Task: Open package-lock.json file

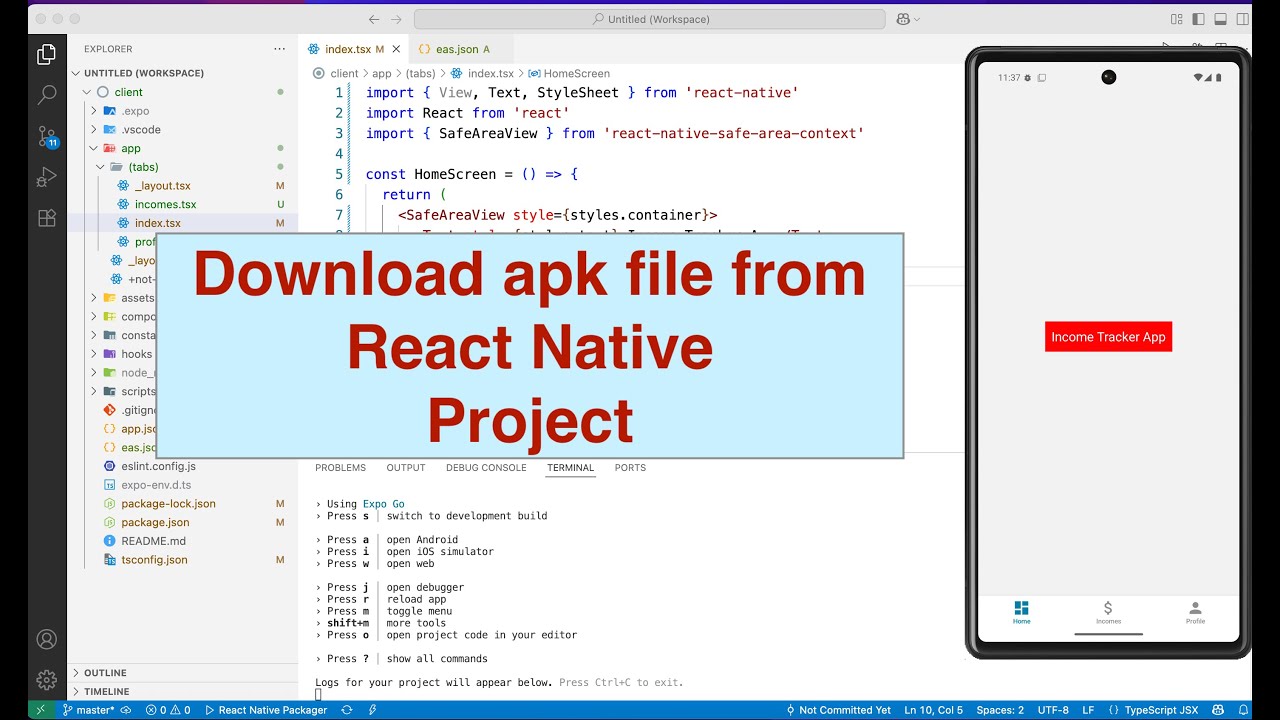Action: [168, 504]
